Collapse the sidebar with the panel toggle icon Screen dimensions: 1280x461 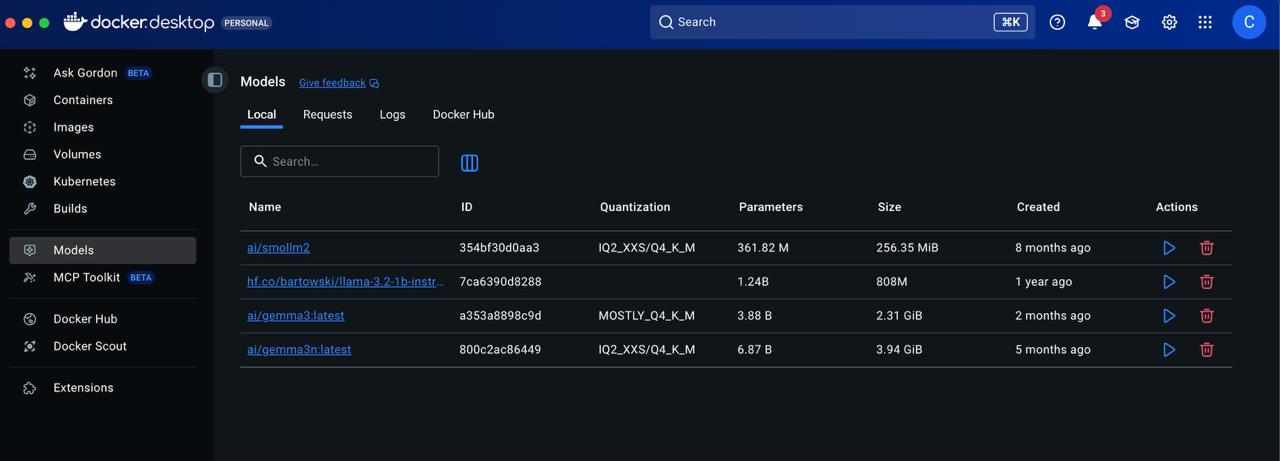pos(215,80)
